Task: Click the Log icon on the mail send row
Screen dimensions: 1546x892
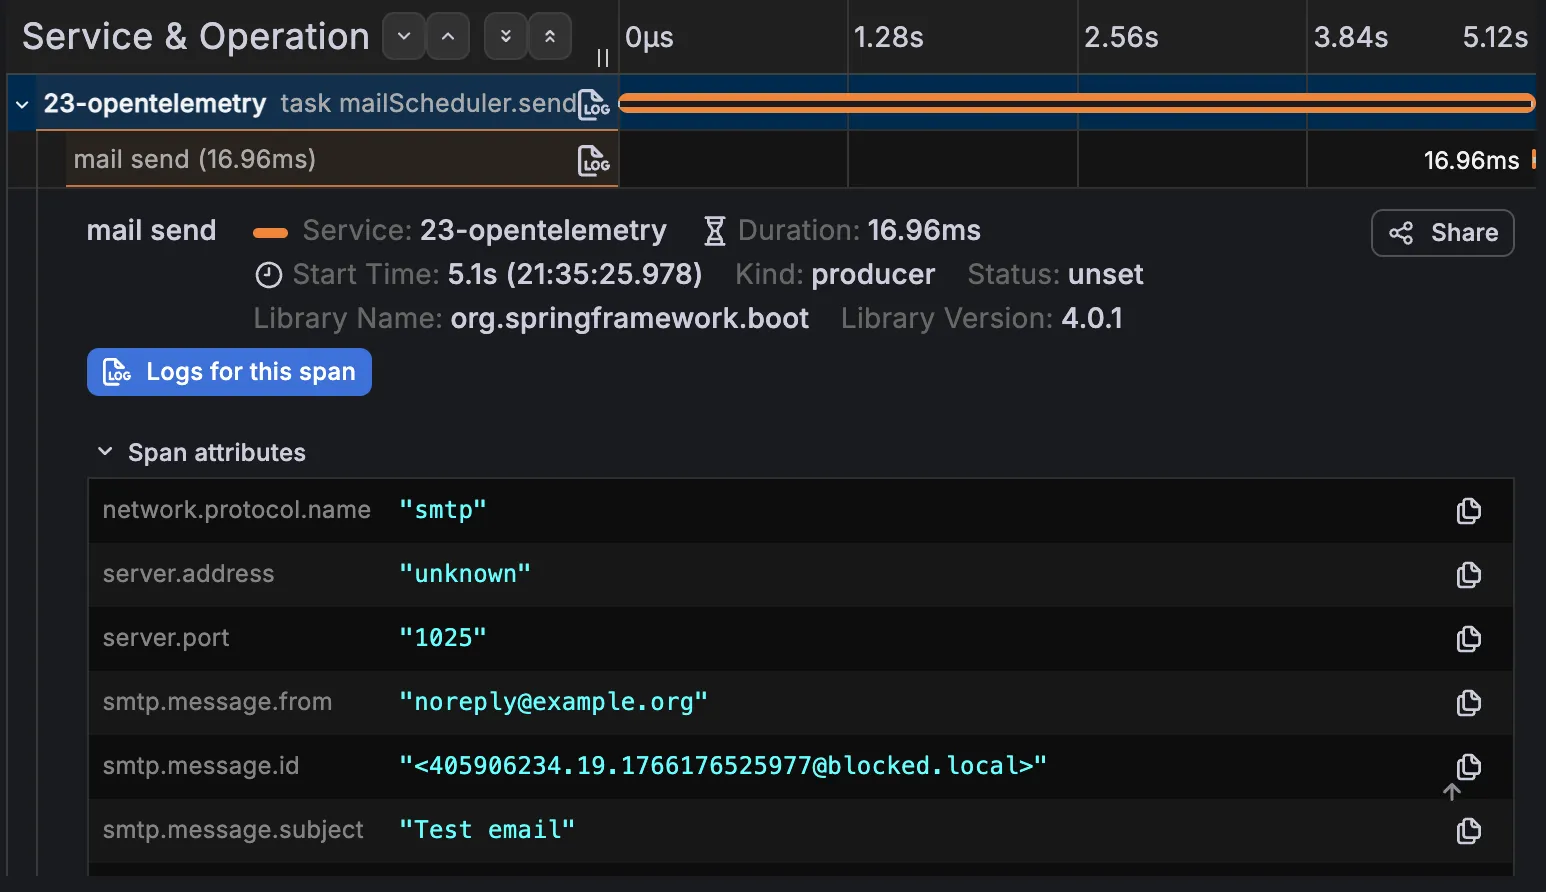Action: click(x=593, y=160)
